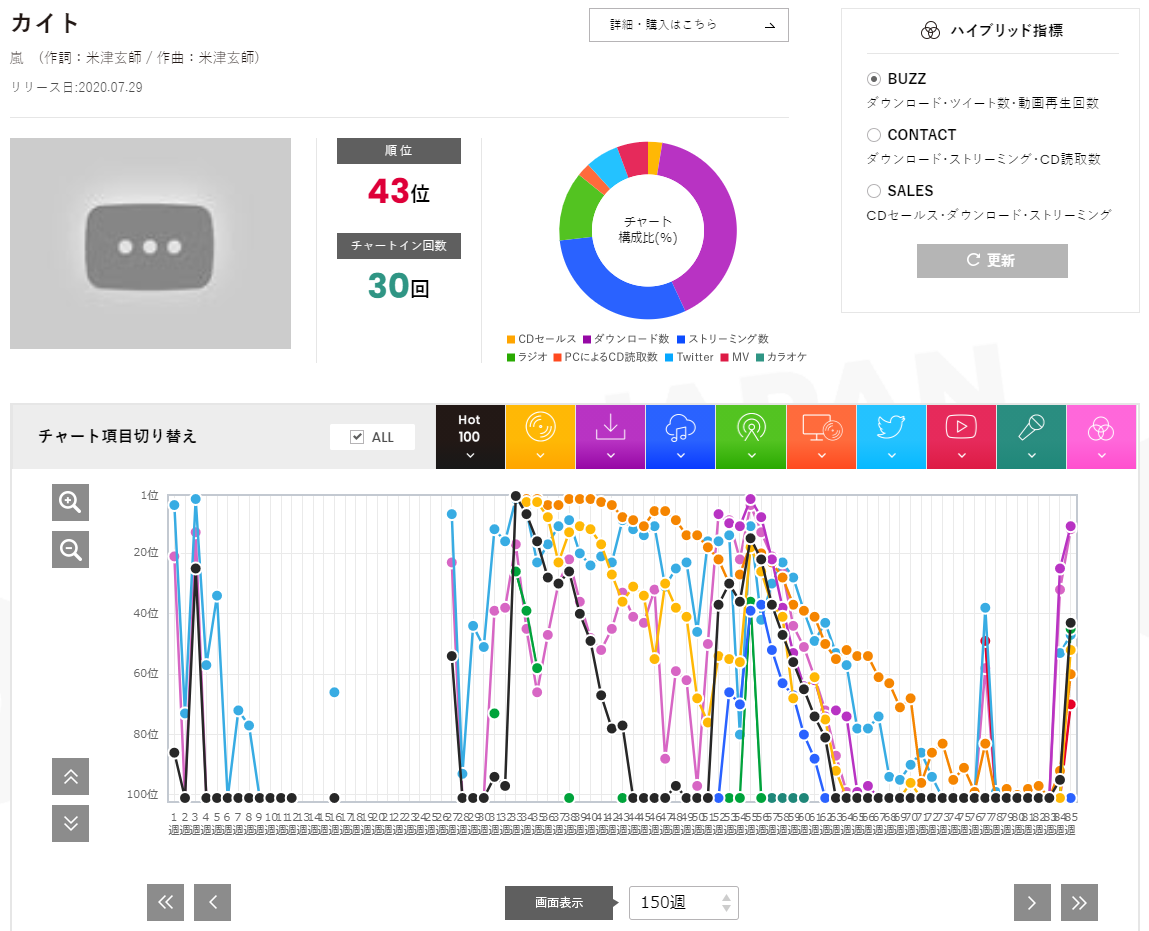Select the Twitter bird icon tab
The height and width of the screenshot is (931, 1149).
click(x=891, y=437)
